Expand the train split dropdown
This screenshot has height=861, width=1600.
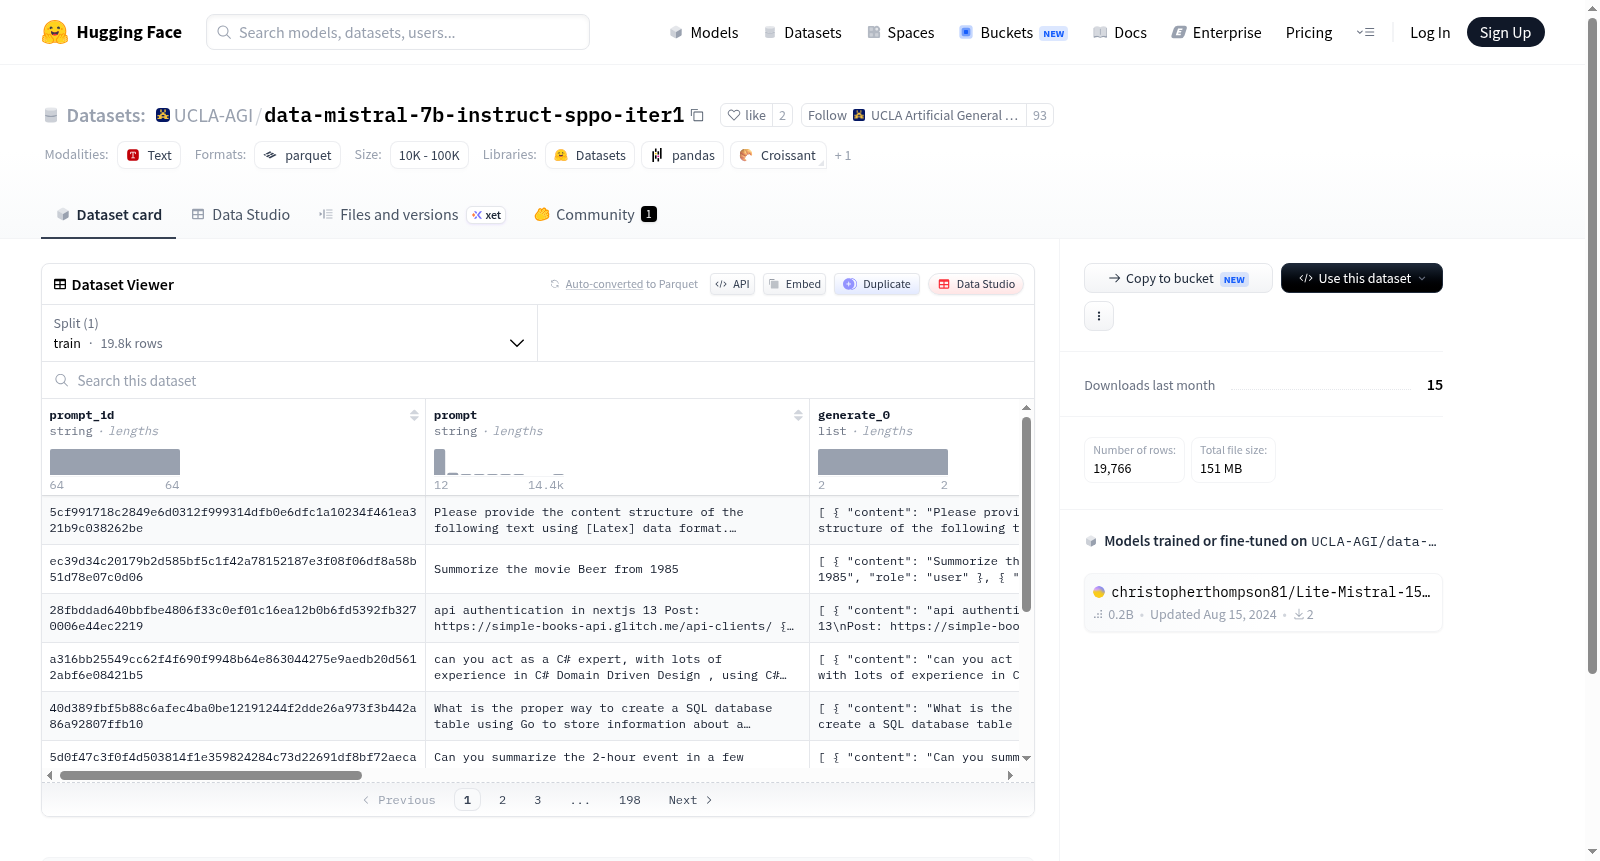click(290, 333)
